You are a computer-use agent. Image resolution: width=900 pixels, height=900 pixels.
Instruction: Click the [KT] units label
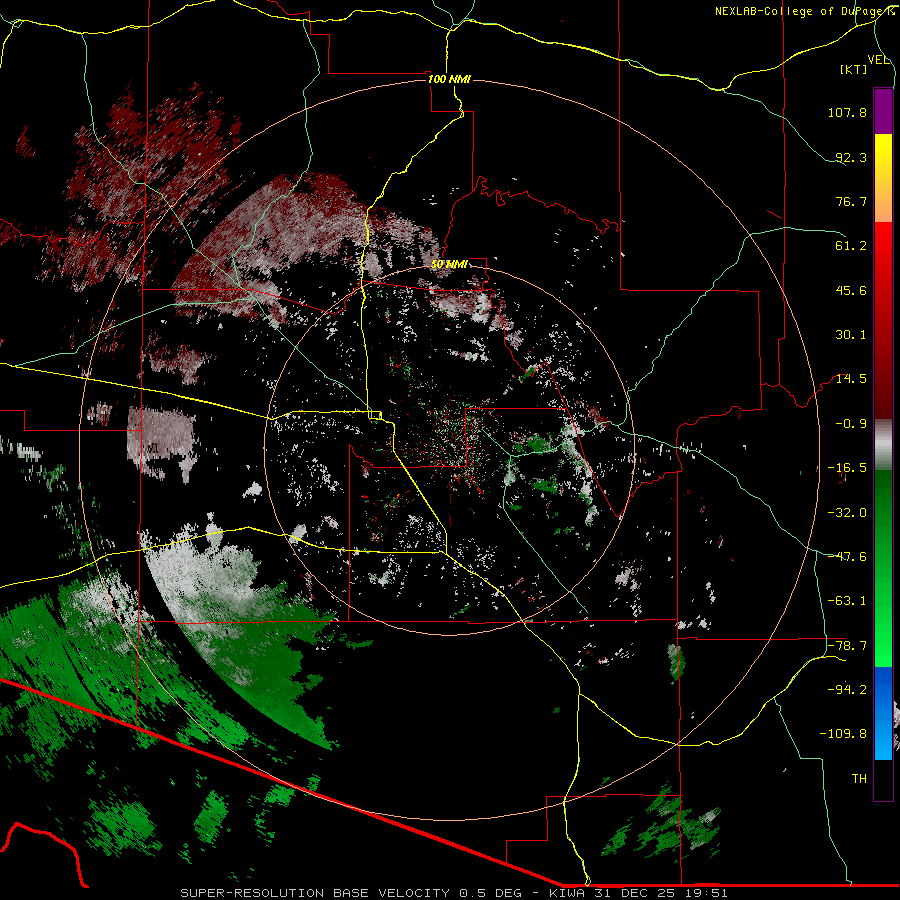pyautogui.click(x=854, y=69)
